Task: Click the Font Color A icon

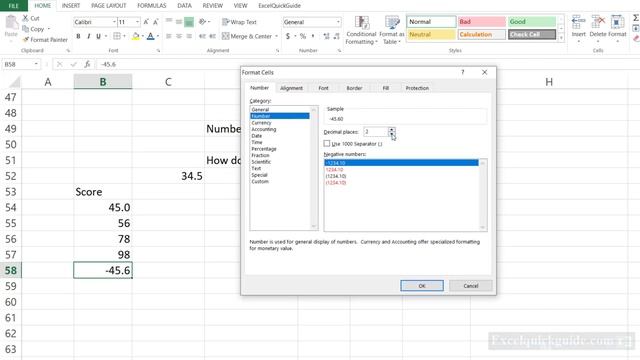Action: click(x=151, y=36)
